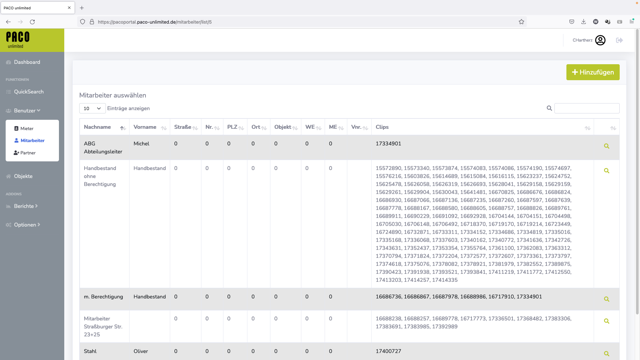Click the site lock security icon
640x360 pixels.
[92, 22]
